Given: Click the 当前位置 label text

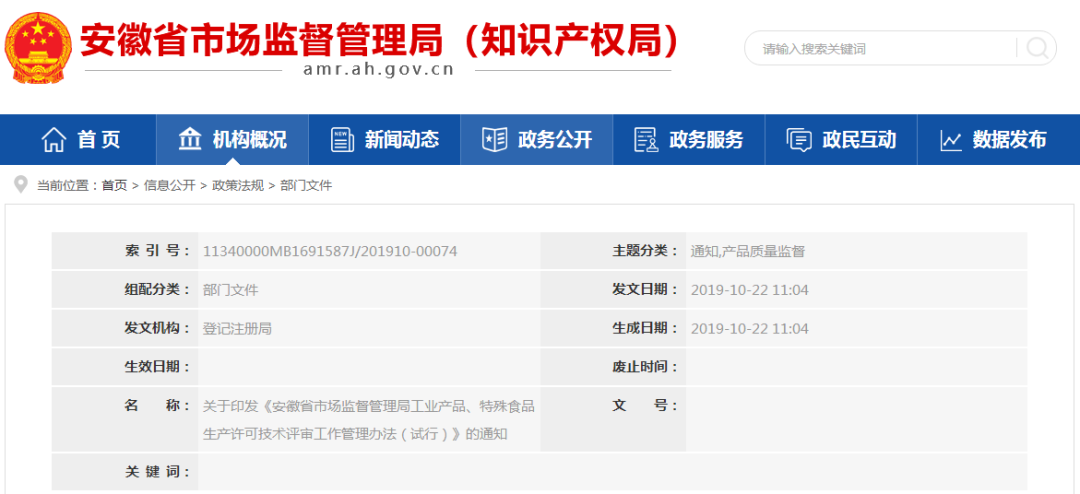Looking at the screenshot, I should 68,185.
